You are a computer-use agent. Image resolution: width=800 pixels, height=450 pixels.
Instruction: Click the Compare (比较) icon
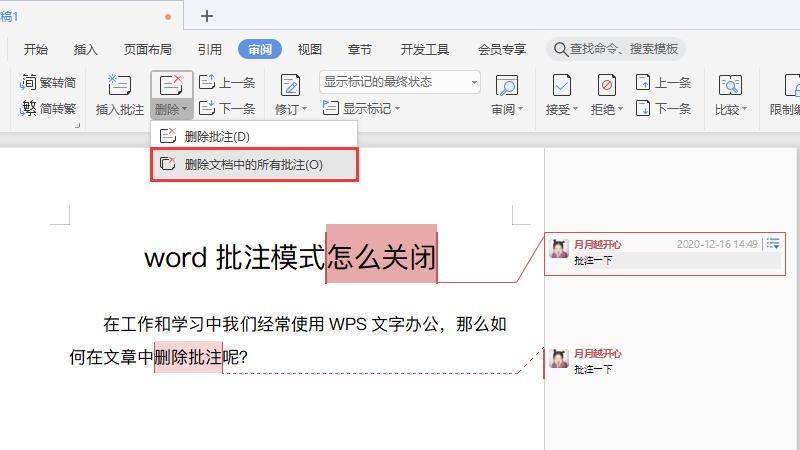[731, 85]
